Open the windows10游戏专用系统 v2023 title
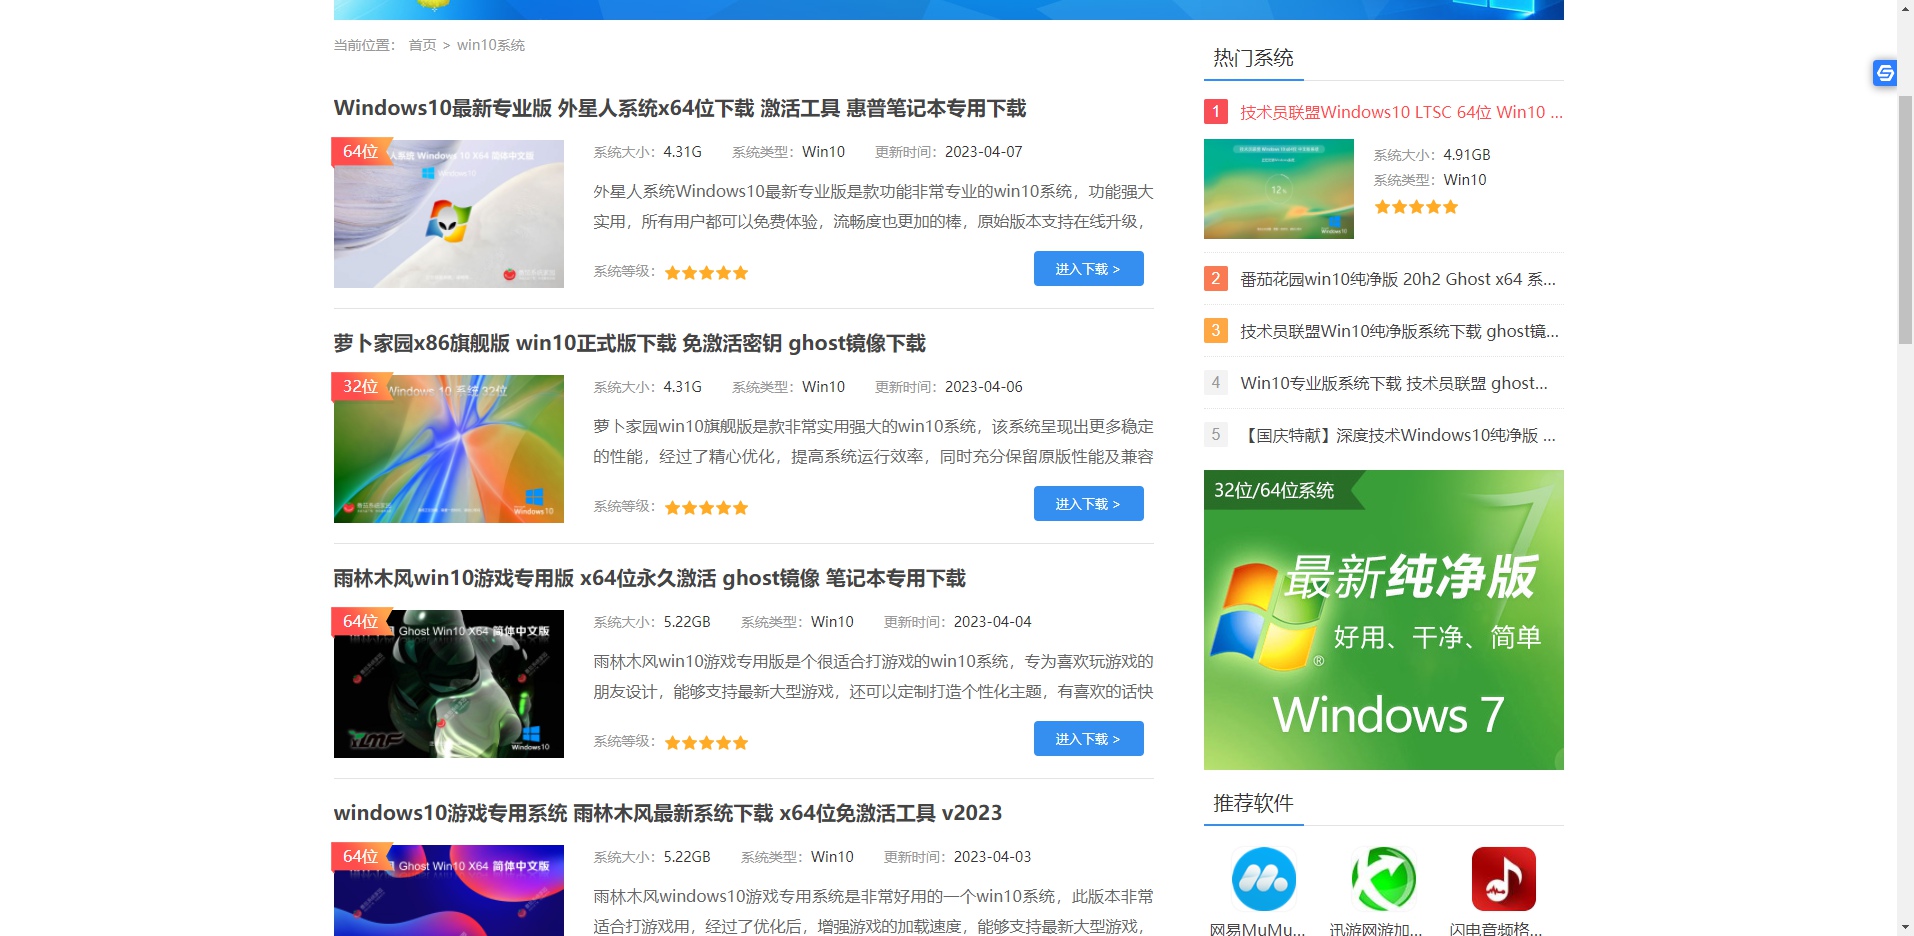 pyautogui.click(x=667, y=813)
